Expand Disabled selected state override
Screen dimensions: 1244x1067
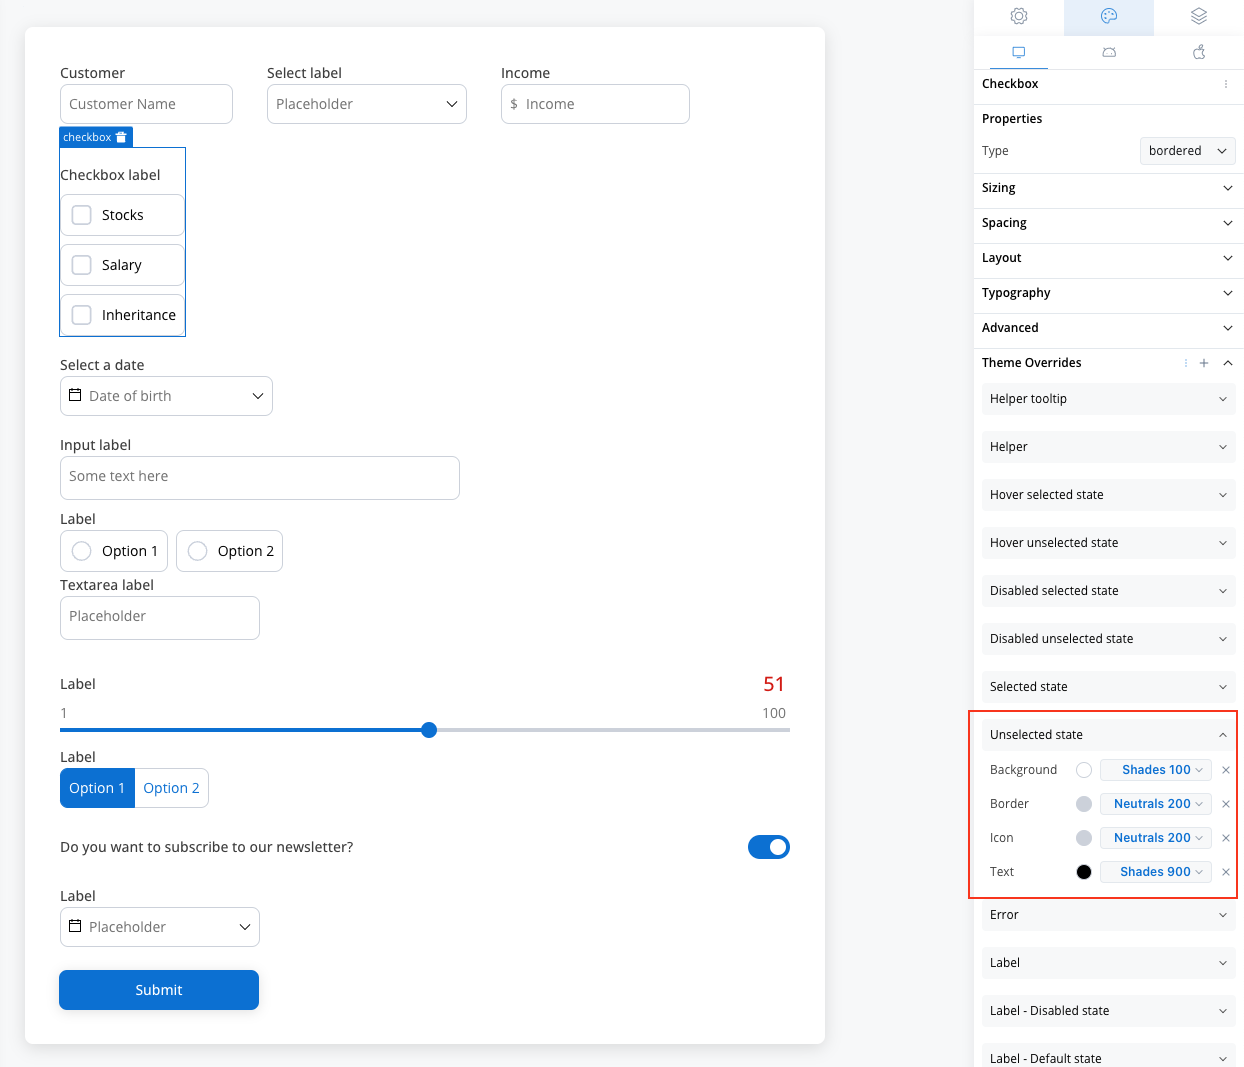(1109, 591)
